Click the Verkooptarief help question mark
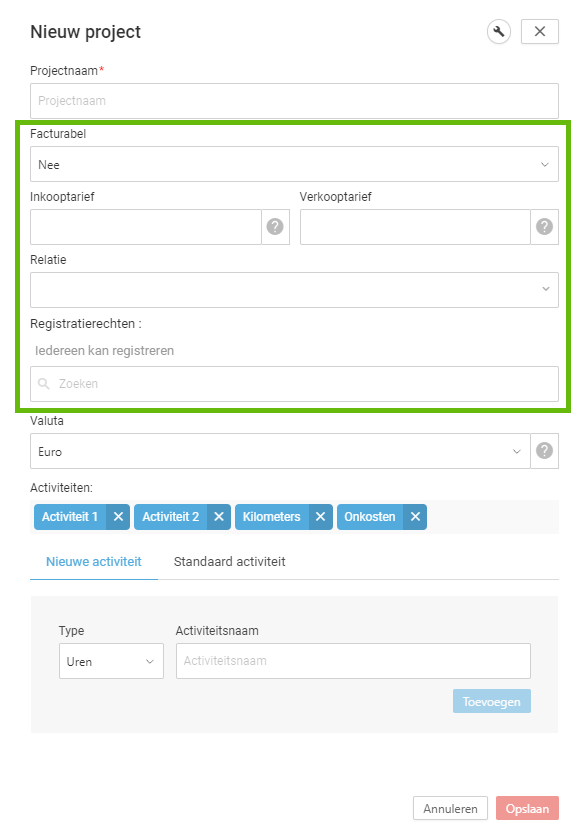This screenshot has width=587, height=834. (x=544, y=227)
